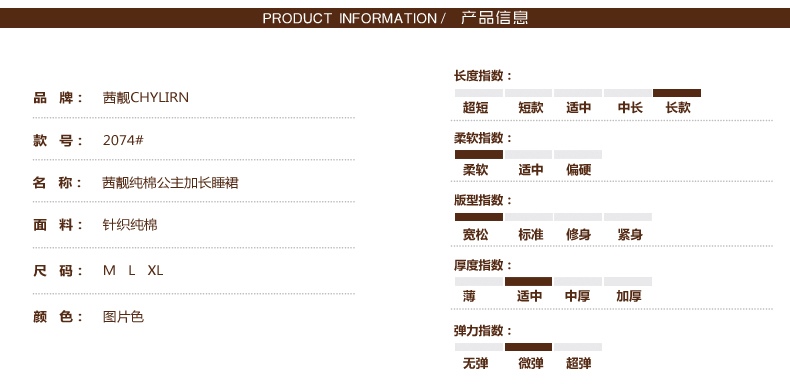Click the dark 宽松 fit bar segment
Screen dimensions: 790x384
point(479,217)
